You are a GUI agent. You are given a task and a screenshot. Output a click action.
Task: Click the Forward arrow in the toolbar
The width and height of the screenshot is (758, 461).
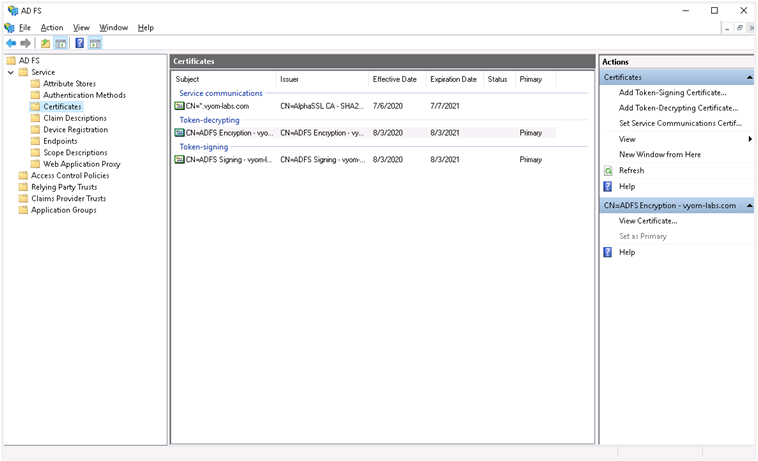point(26,43)
